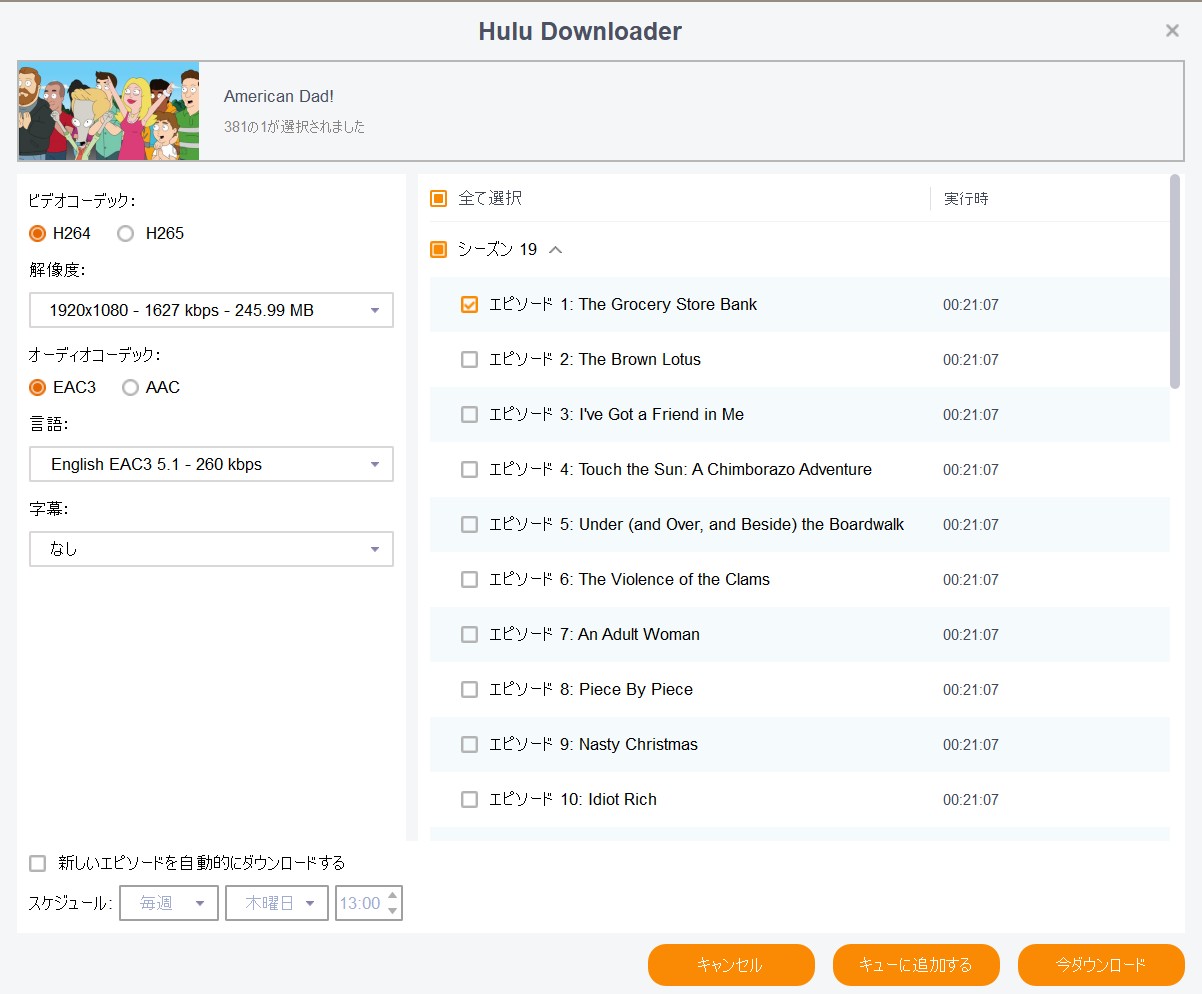The width and height of the screenshot is (1202, 994).
Task: Decrease the schedule time with down arrow
Action: tap(393, 911)
